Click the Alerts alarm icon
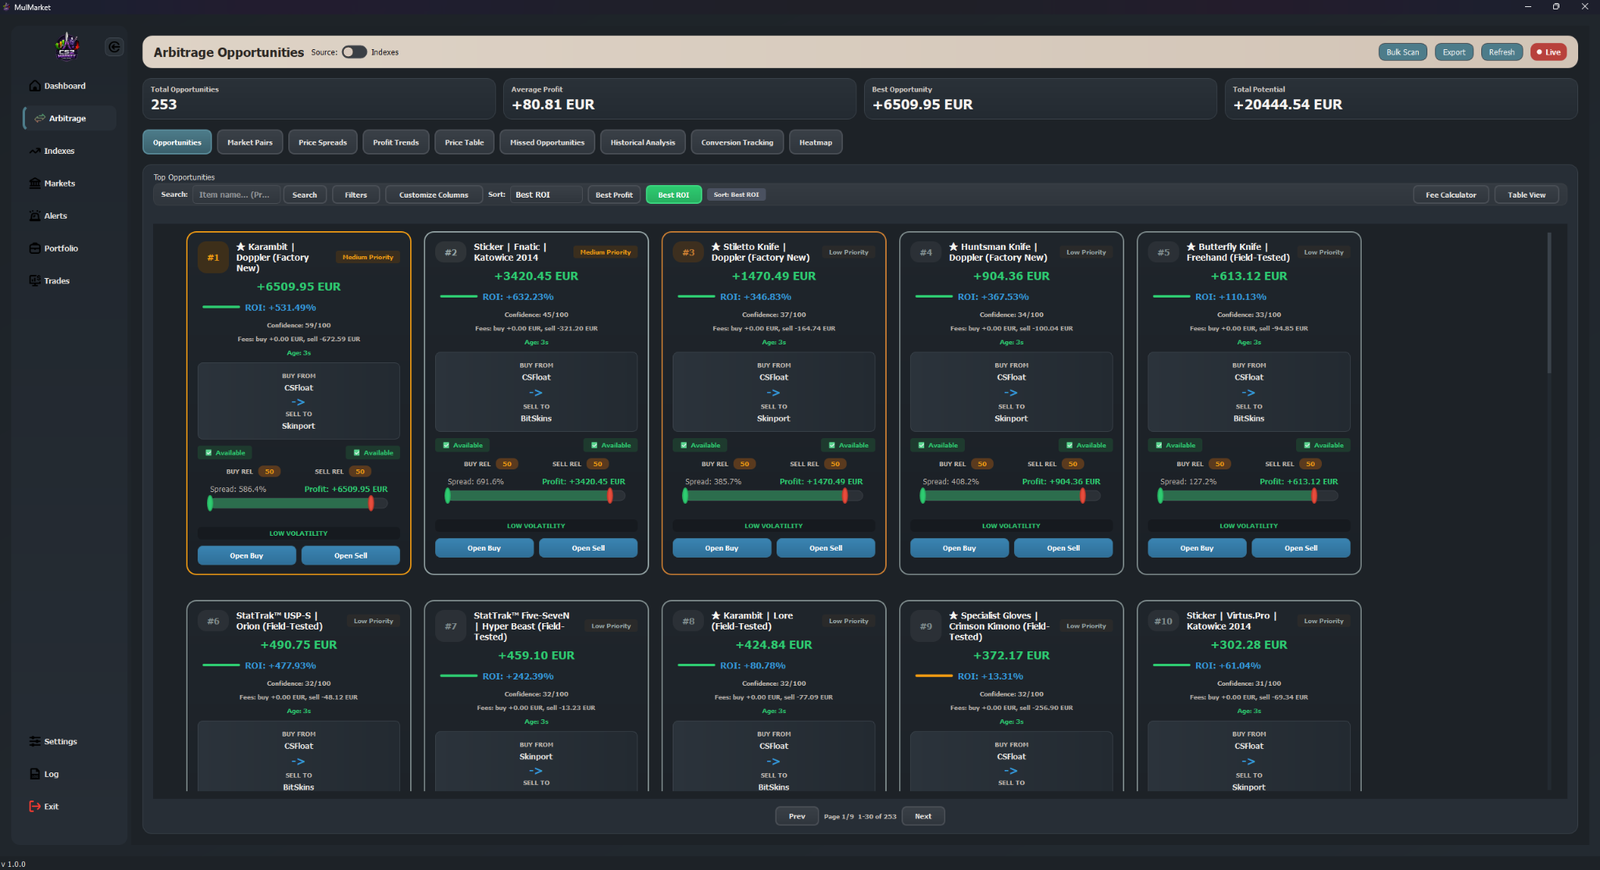This screenshot has width=1600, height=870. (x=35, y=216)
